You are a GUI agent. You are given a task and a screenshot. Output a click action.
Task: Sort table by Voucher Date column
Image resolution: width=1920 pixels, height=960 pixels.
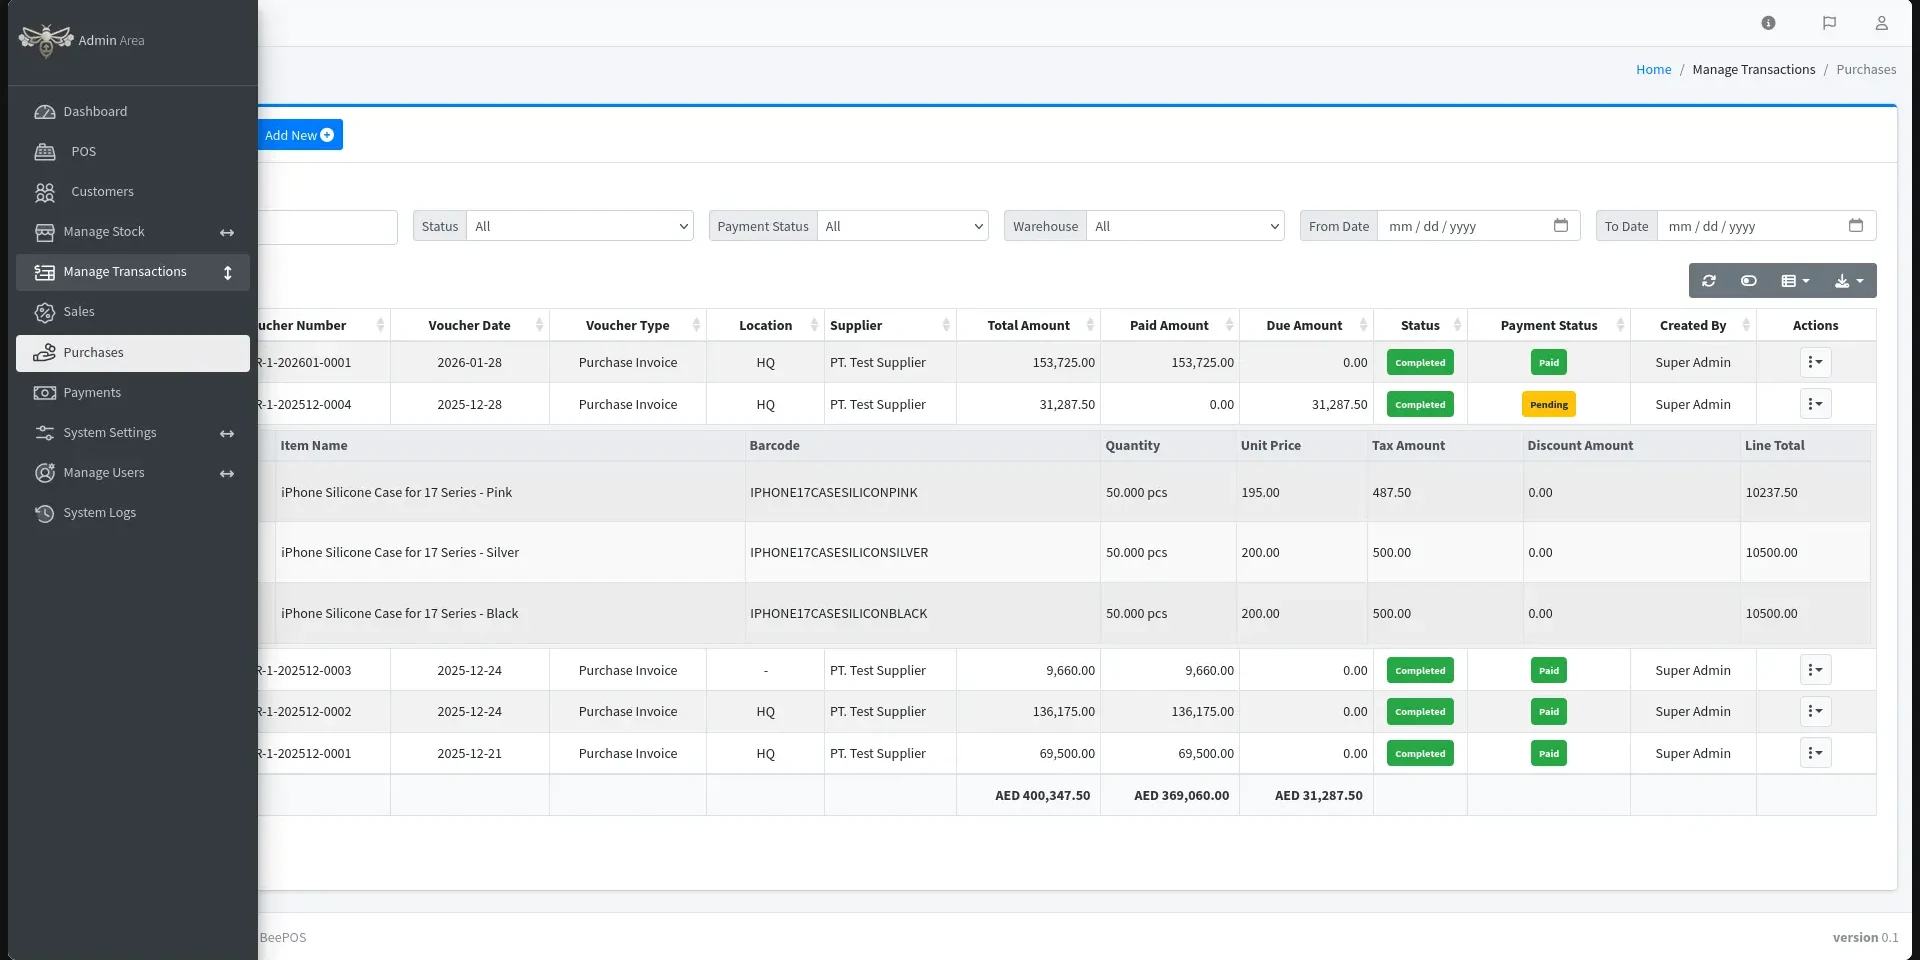click(469, 326)
